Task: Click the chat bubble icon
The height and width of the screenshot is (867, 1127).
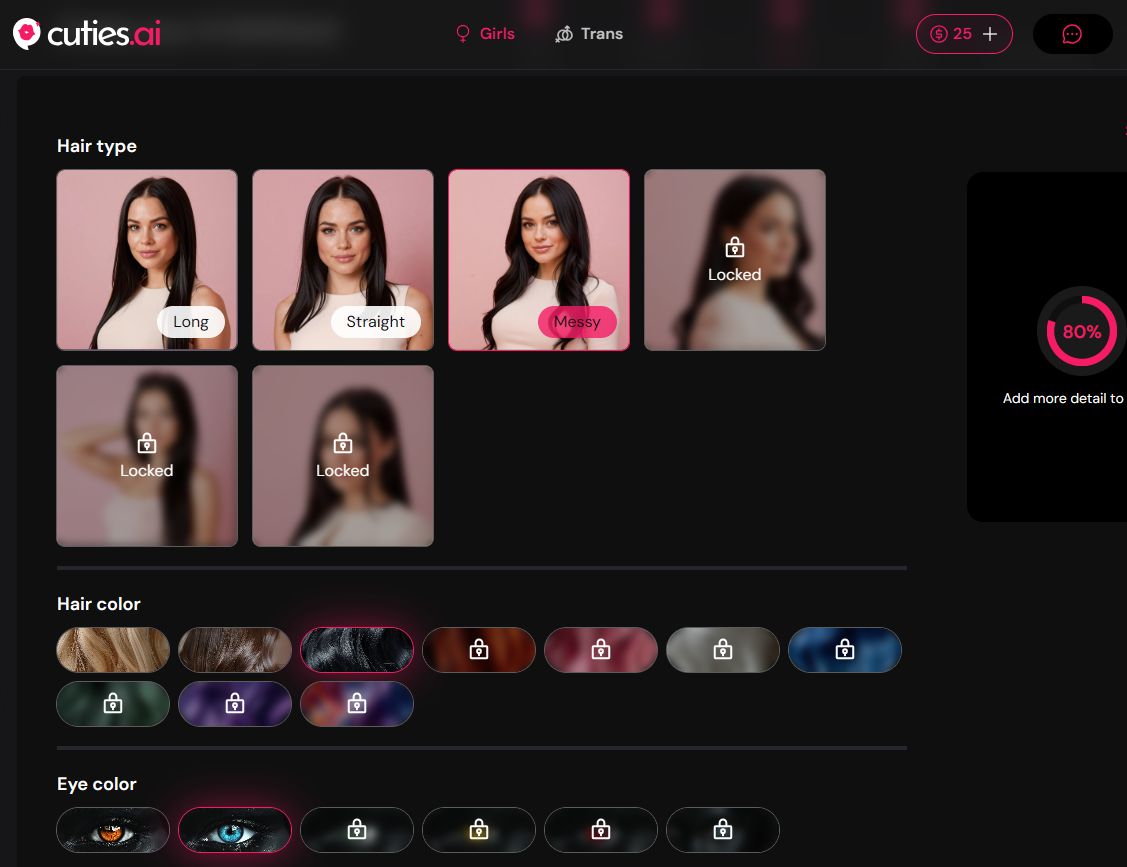Action: pos(1072,33)
